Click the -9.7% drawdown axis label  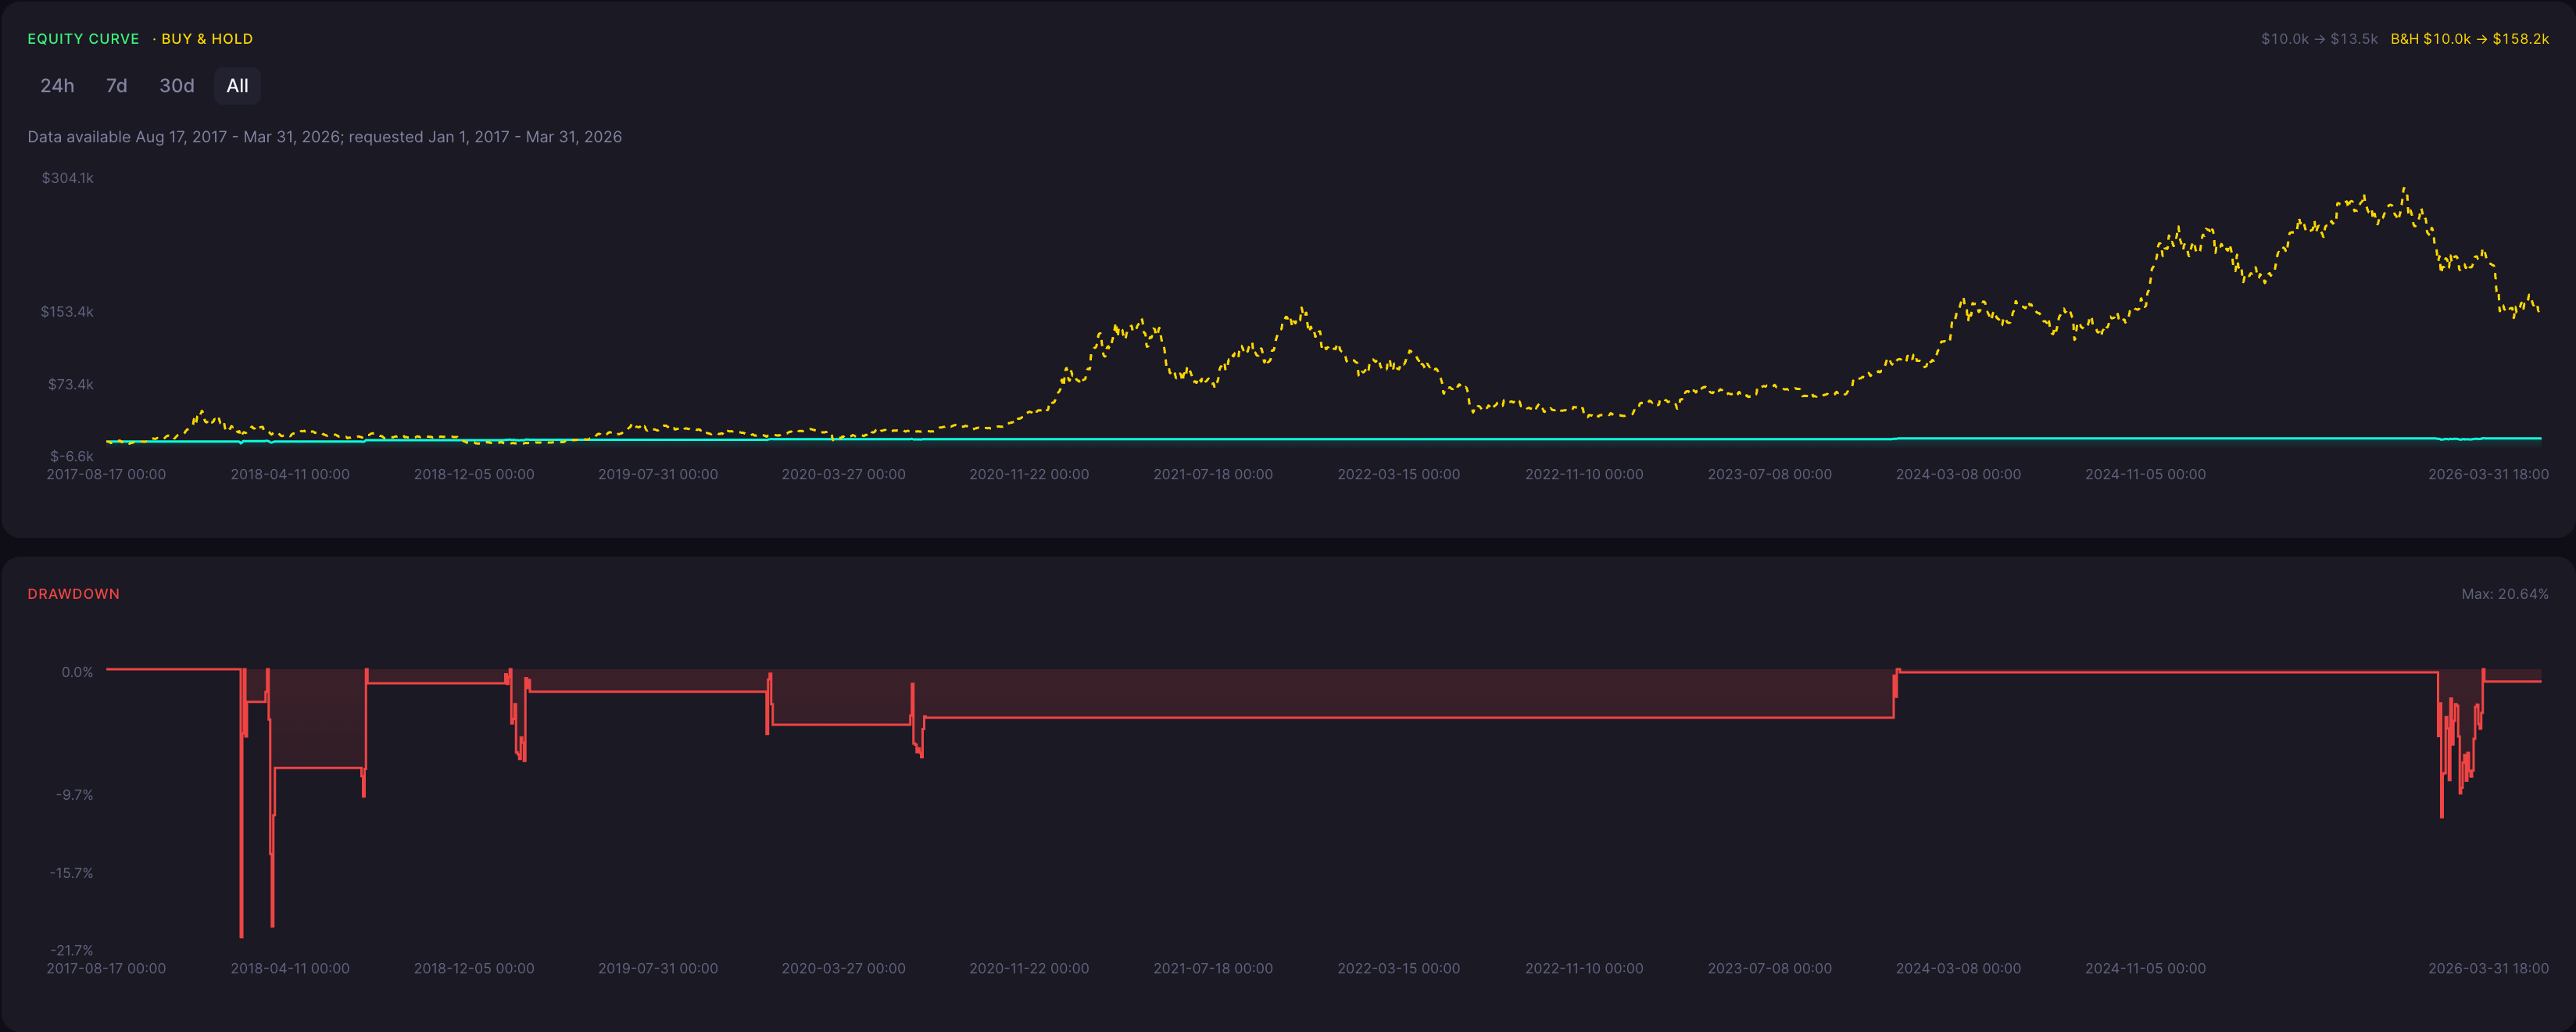(74, 795)
